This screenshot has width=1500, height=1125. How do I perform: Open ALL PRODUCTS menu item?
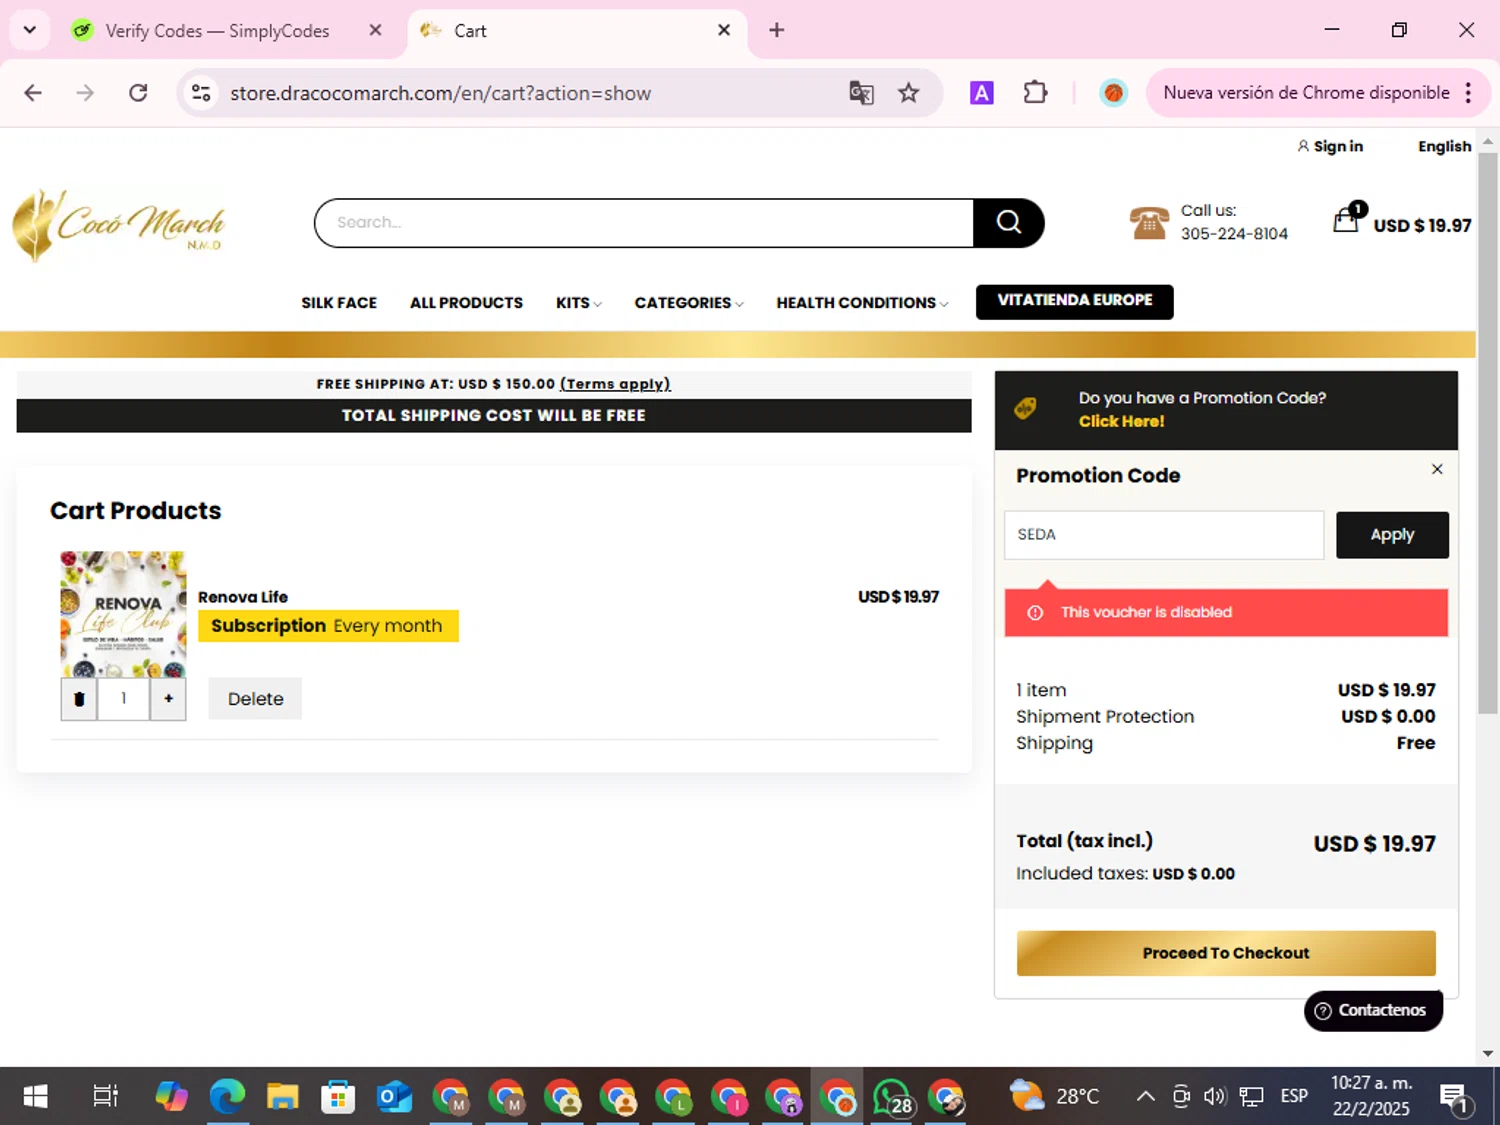466,303
